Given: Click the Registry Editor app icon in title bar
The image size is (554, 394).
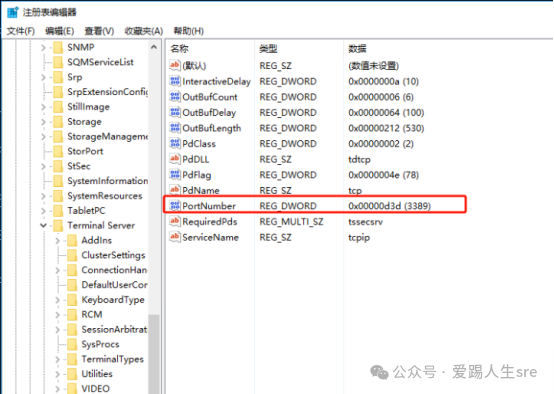Looking at the screenshot, I should click(12, 12).
